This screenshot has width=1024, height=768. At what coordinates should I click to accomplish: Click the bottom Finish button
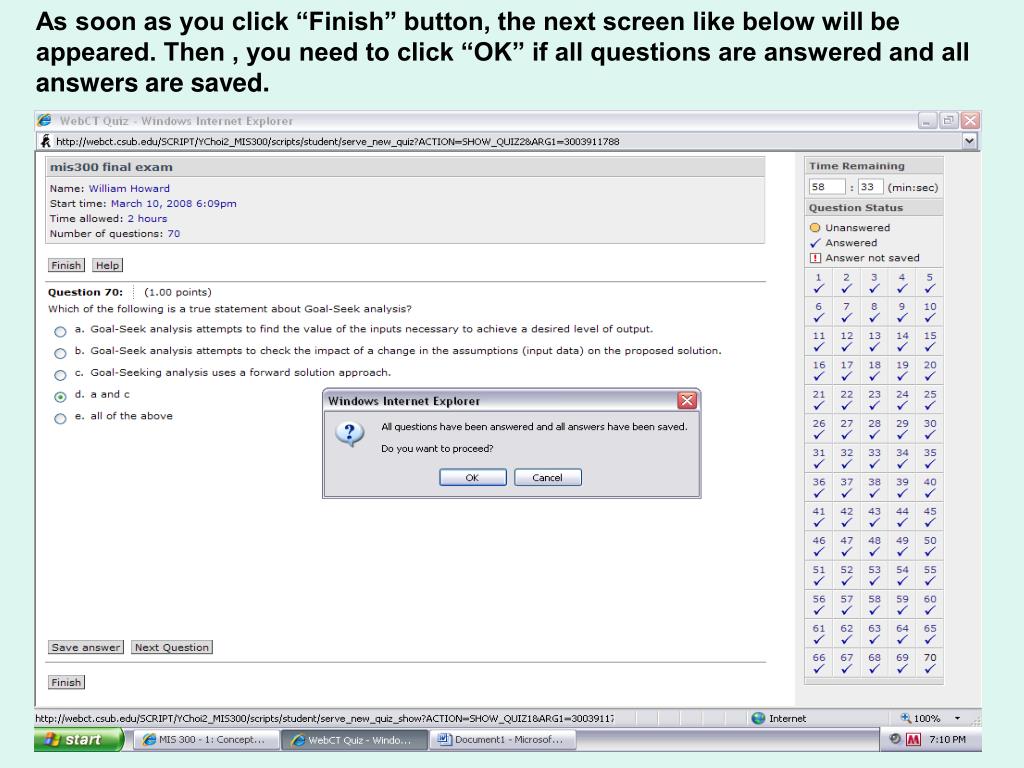click(66, 682)
